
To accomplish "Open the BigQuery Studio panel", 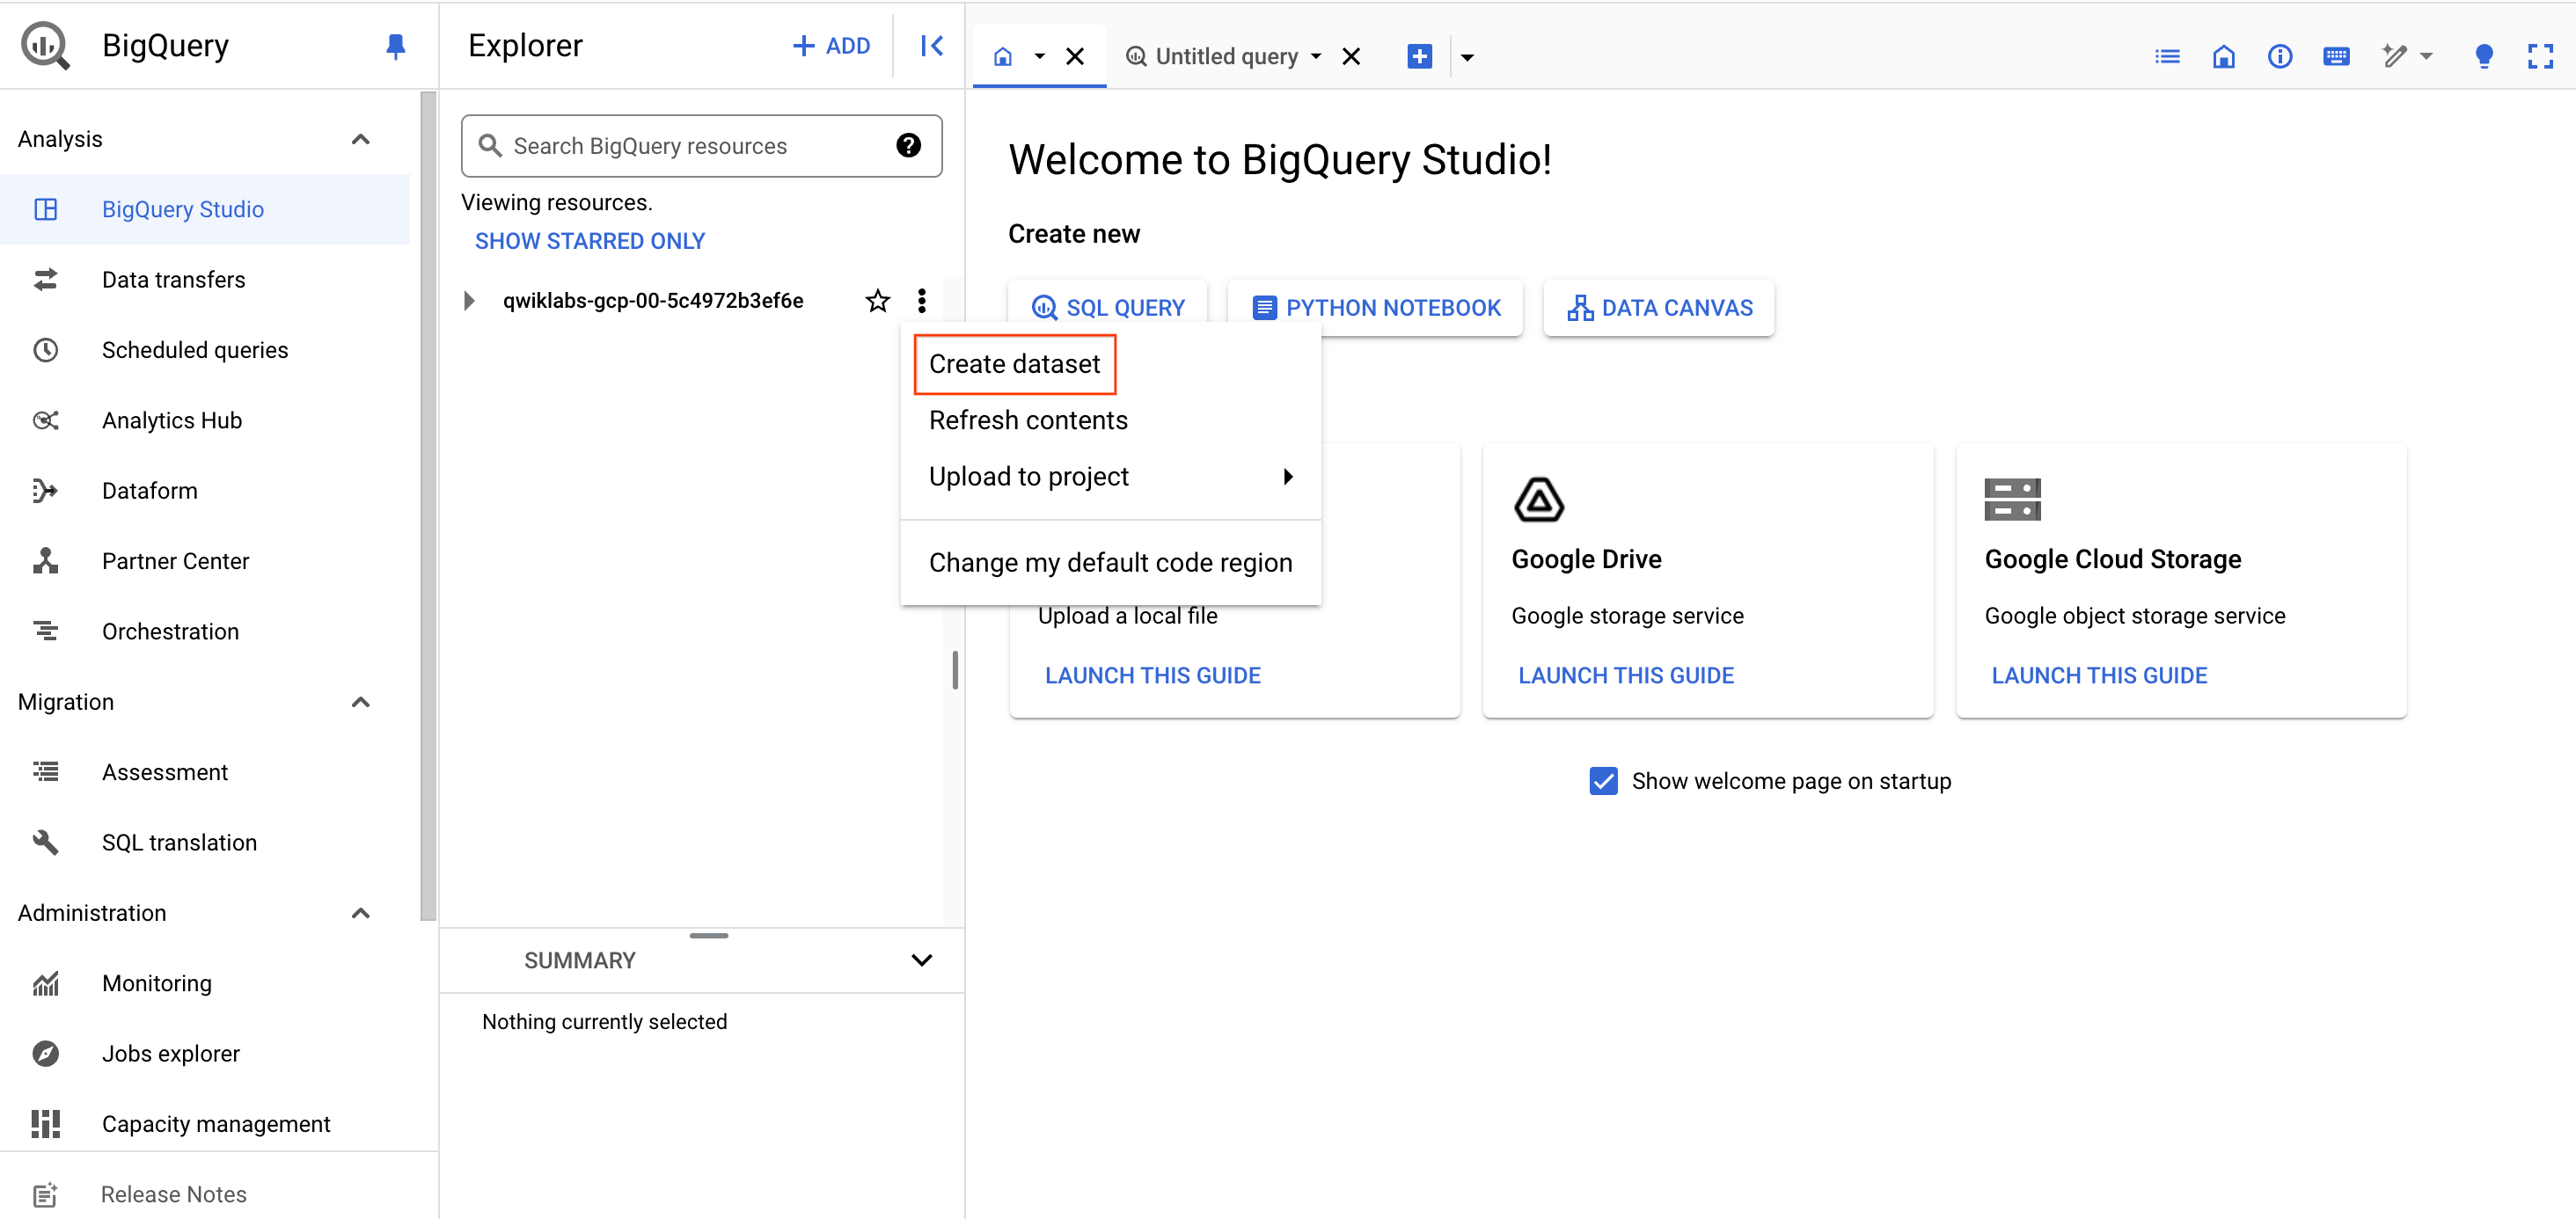I will click(x=182, y=209).
